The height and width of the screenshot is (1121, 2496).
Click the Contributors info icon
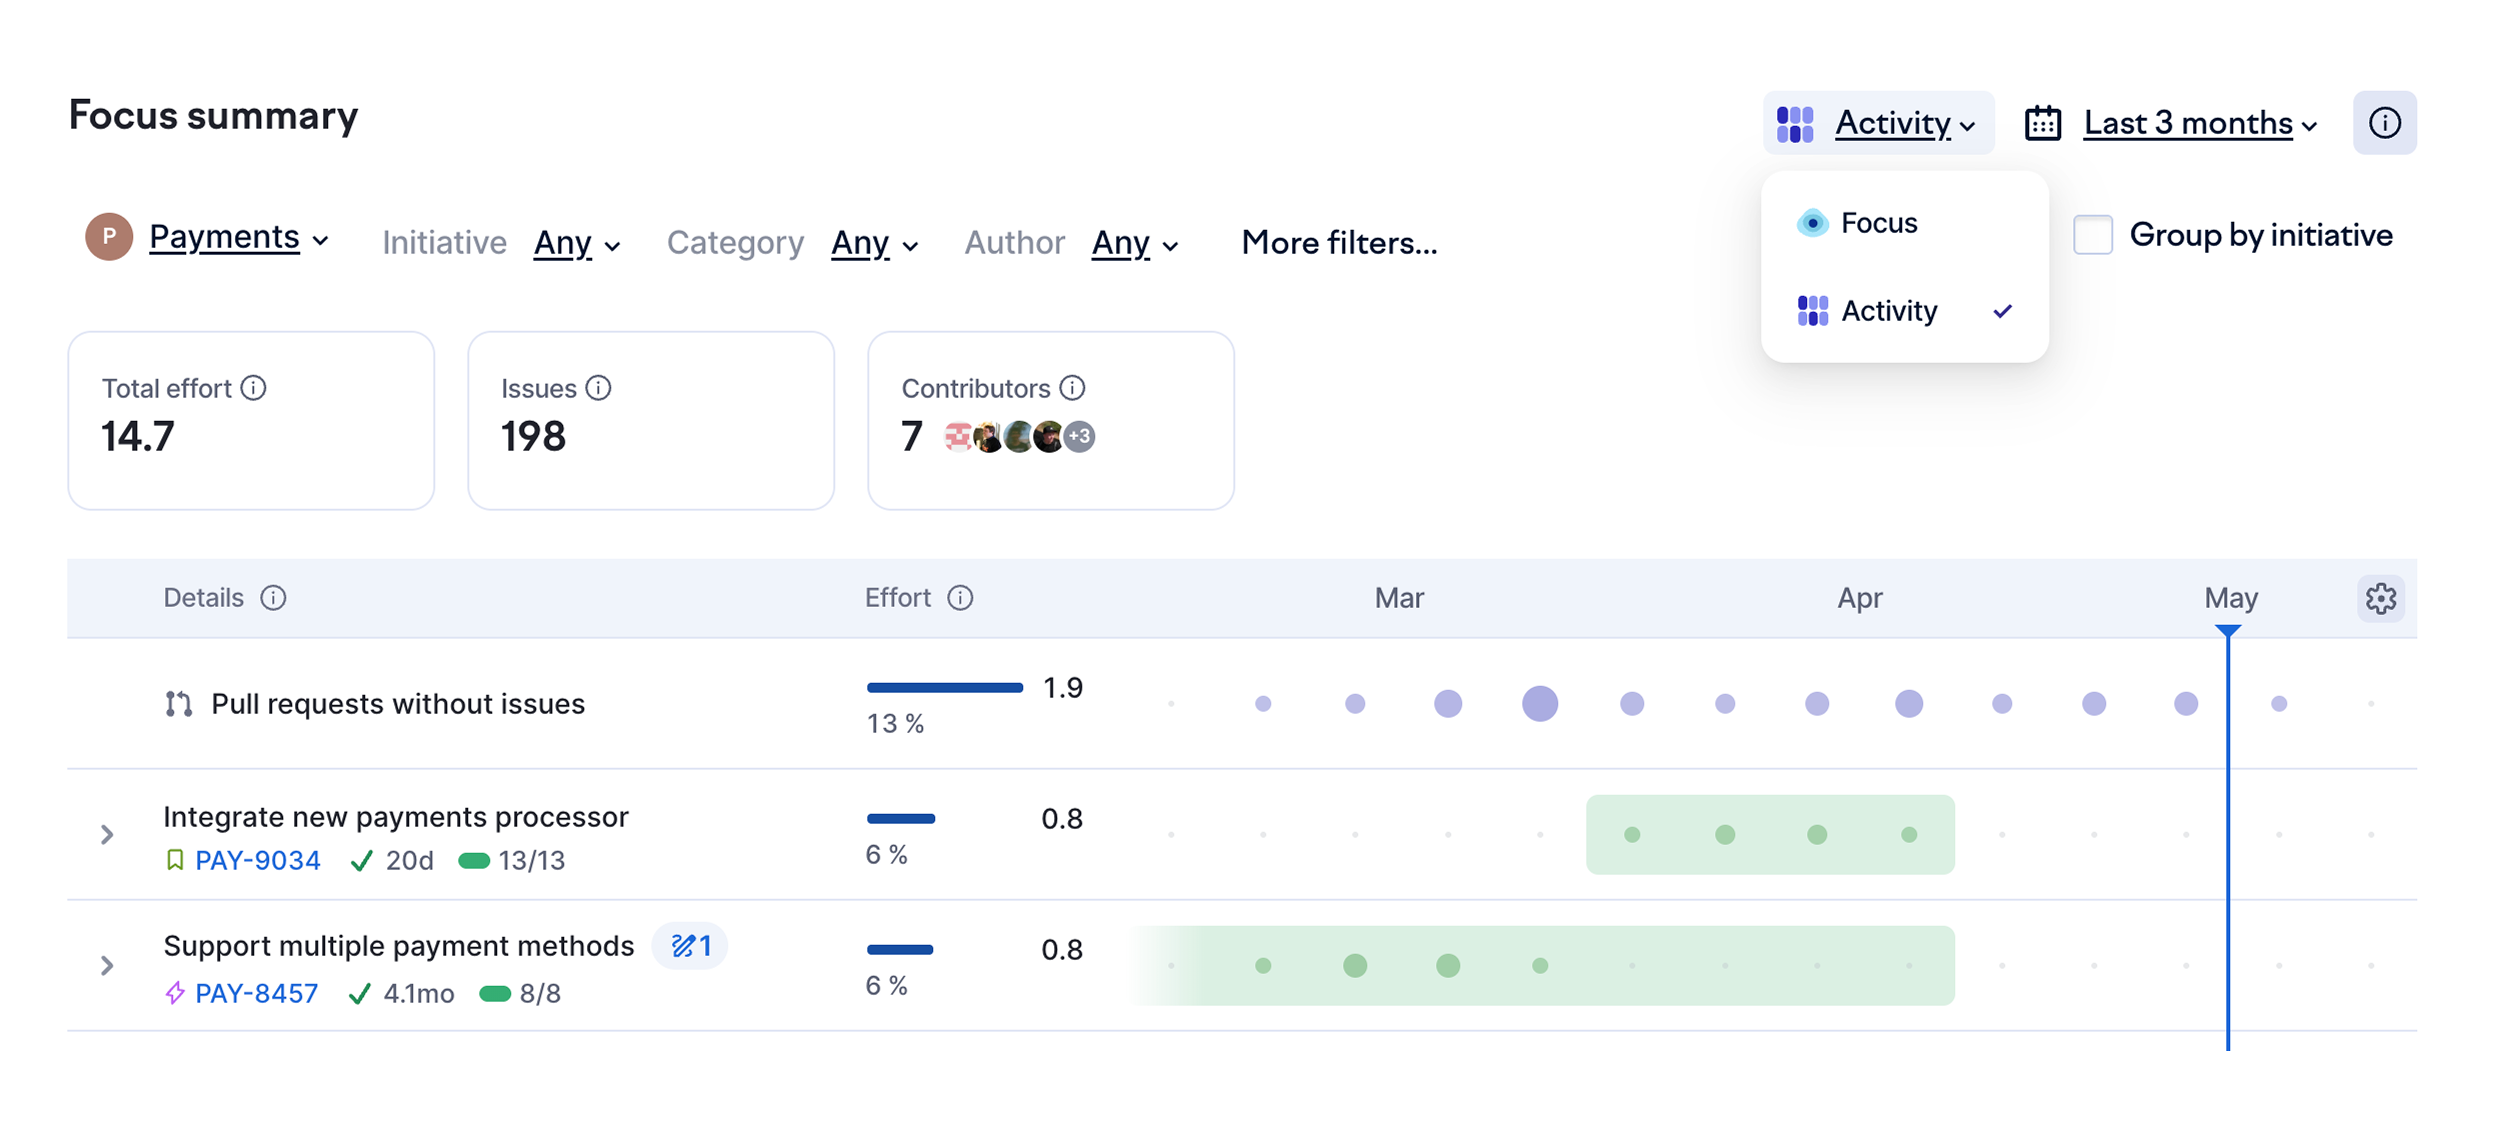point(1072,388)
